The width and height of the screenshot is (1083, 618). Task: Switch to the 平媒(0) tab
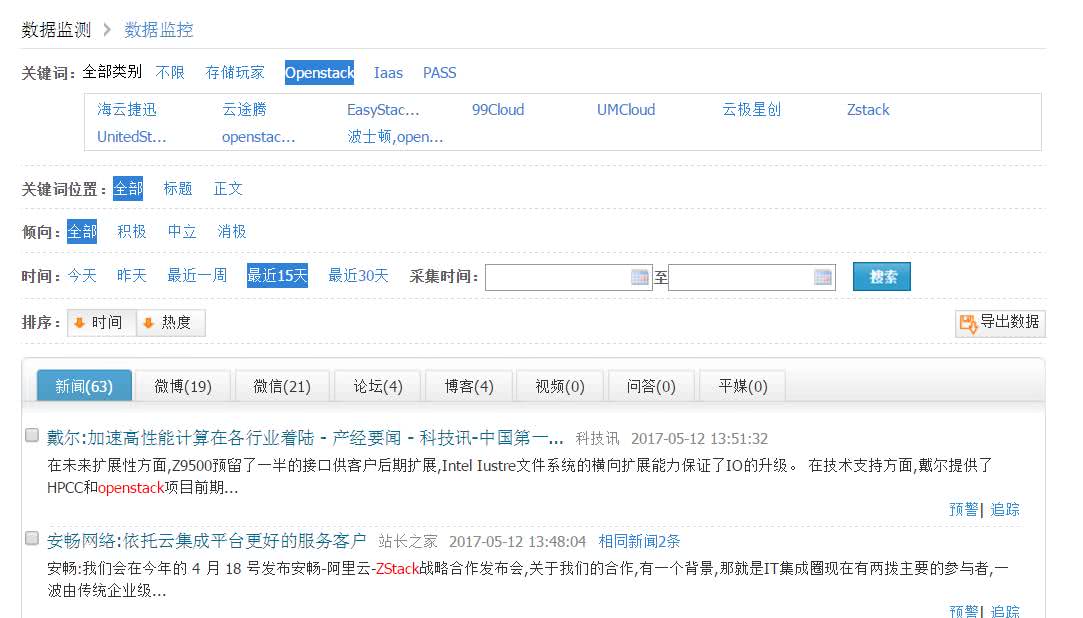tap(742, 386)
